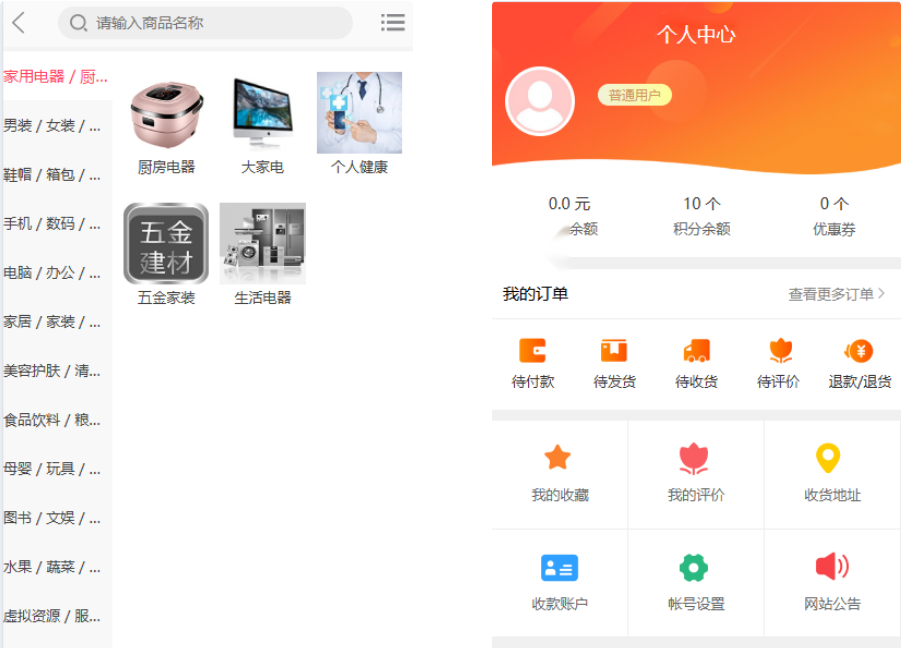Select the 待发货 parcel icon
This screenshot has width=904, height=648.
pos(614,352)
